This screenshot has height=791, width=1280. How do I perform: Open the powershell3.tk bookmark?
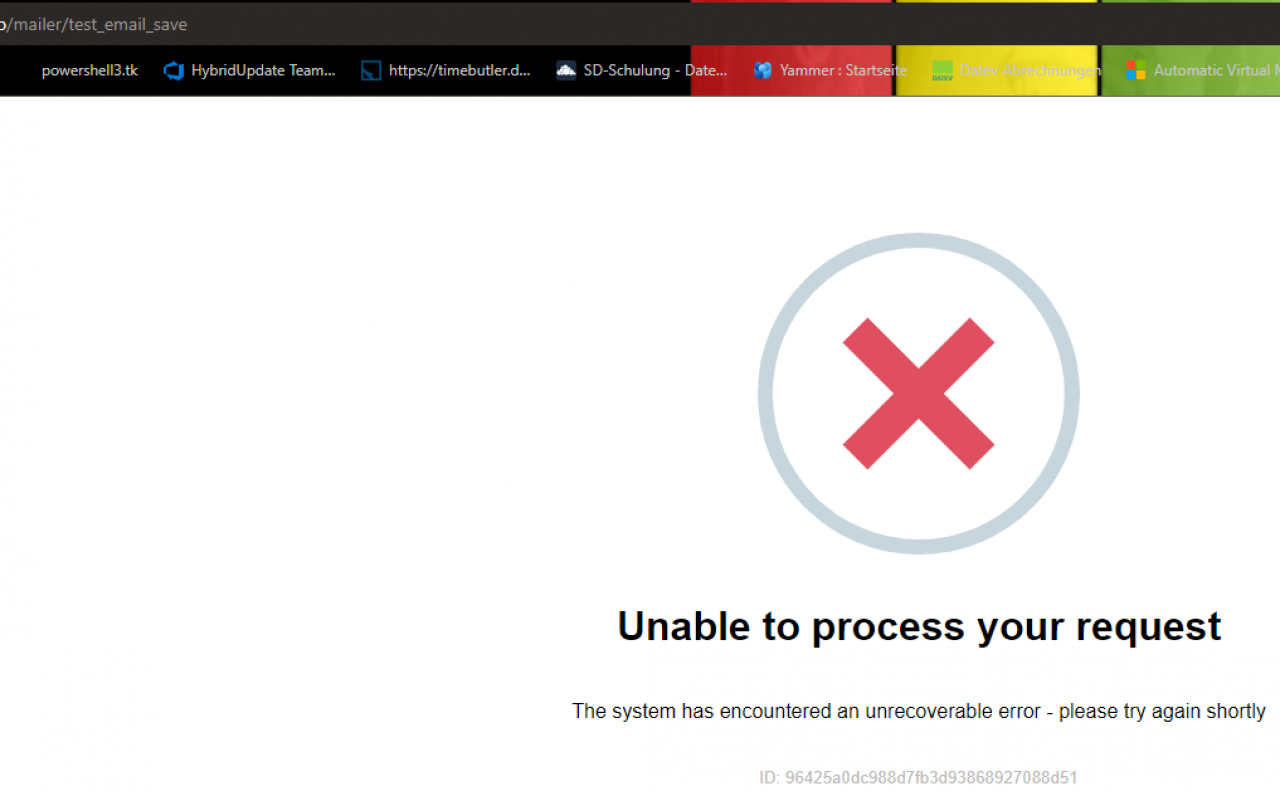pyautogui.click(x=89, y=70)
